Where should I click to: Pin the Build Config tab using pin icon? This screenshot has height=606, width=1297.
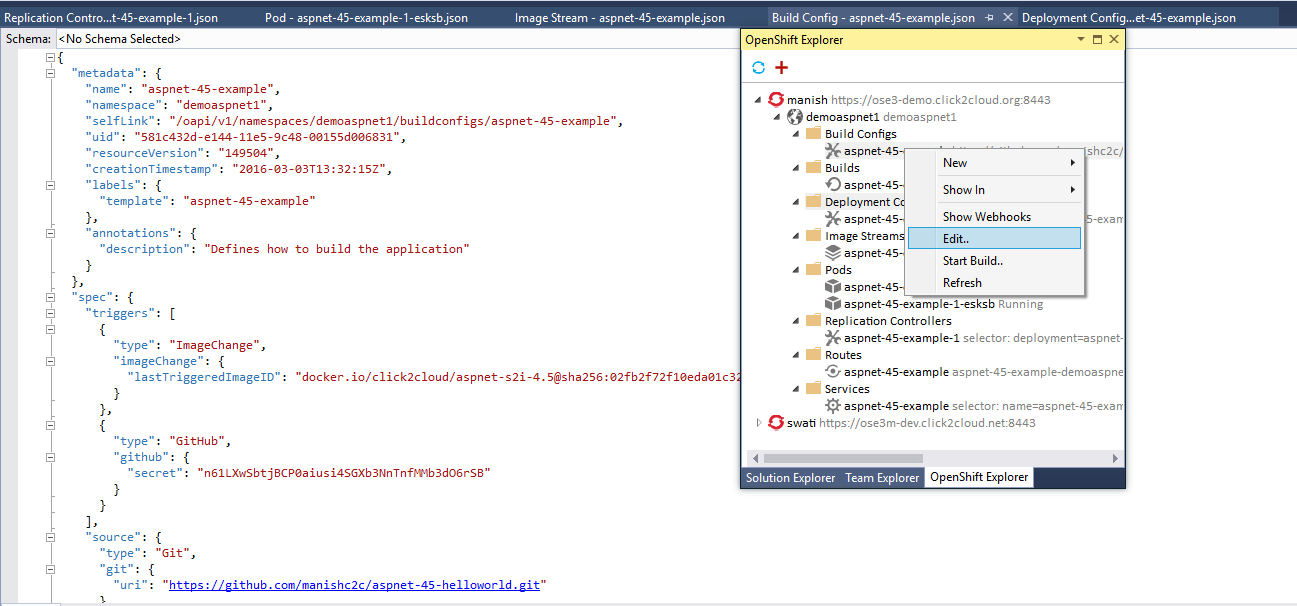990,18
